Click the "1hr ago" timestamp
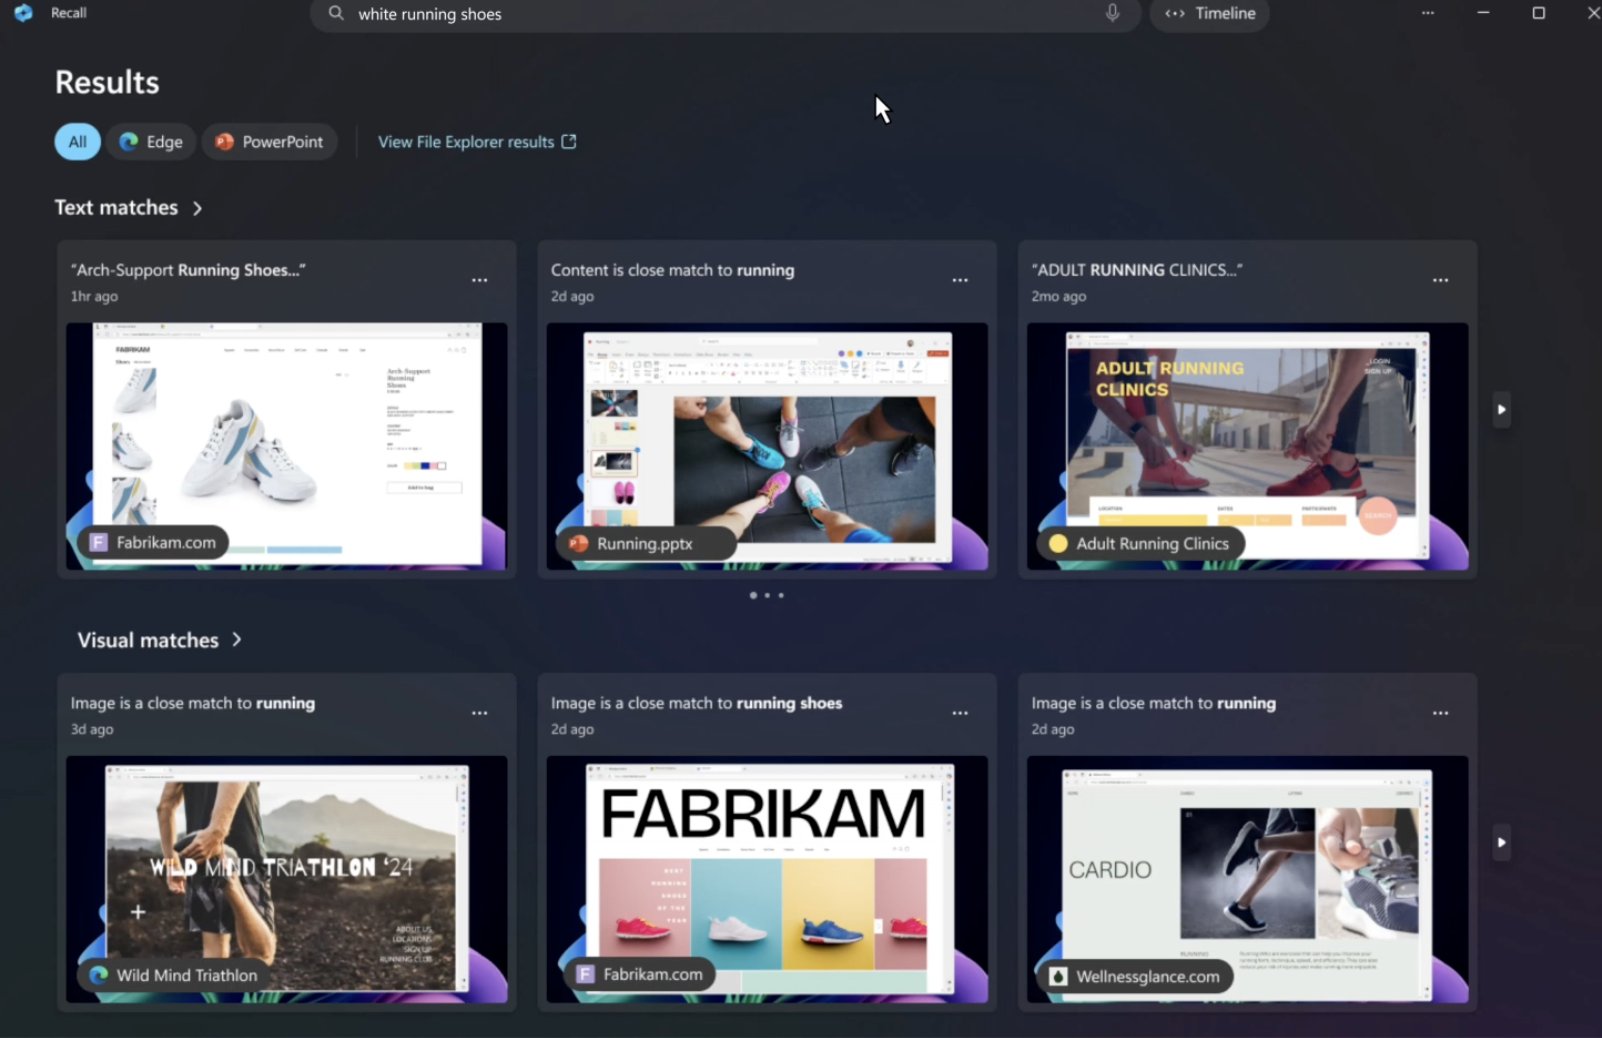The image size is (1602, 1038). 94,296
